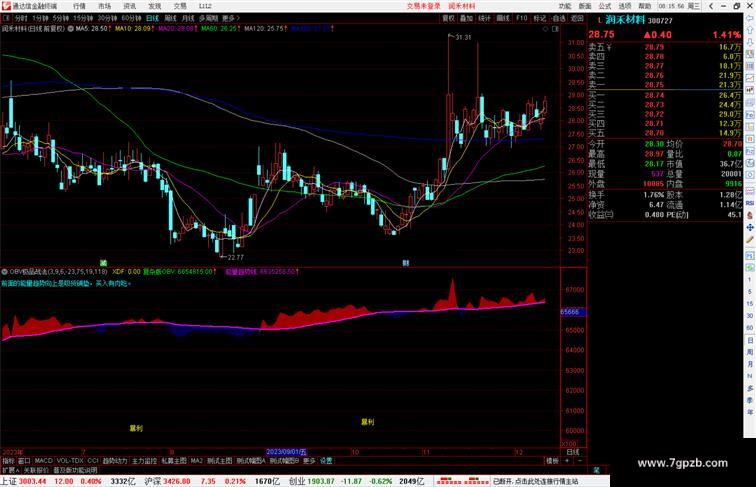Image resolution: width=756 pixels, height=487 pixels.
Task: Open the 发现 menu
Action: [x=155, y=6]
